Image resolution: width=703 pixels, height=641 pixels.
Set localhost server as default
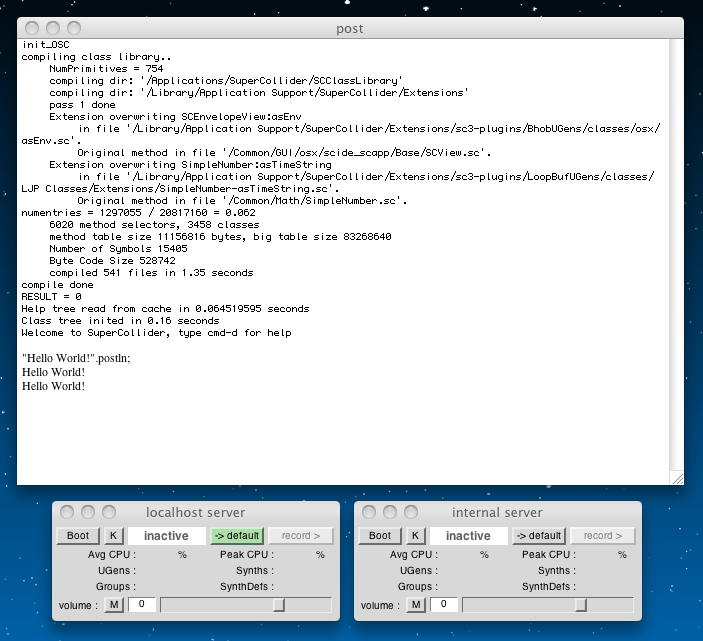point(237,536)
